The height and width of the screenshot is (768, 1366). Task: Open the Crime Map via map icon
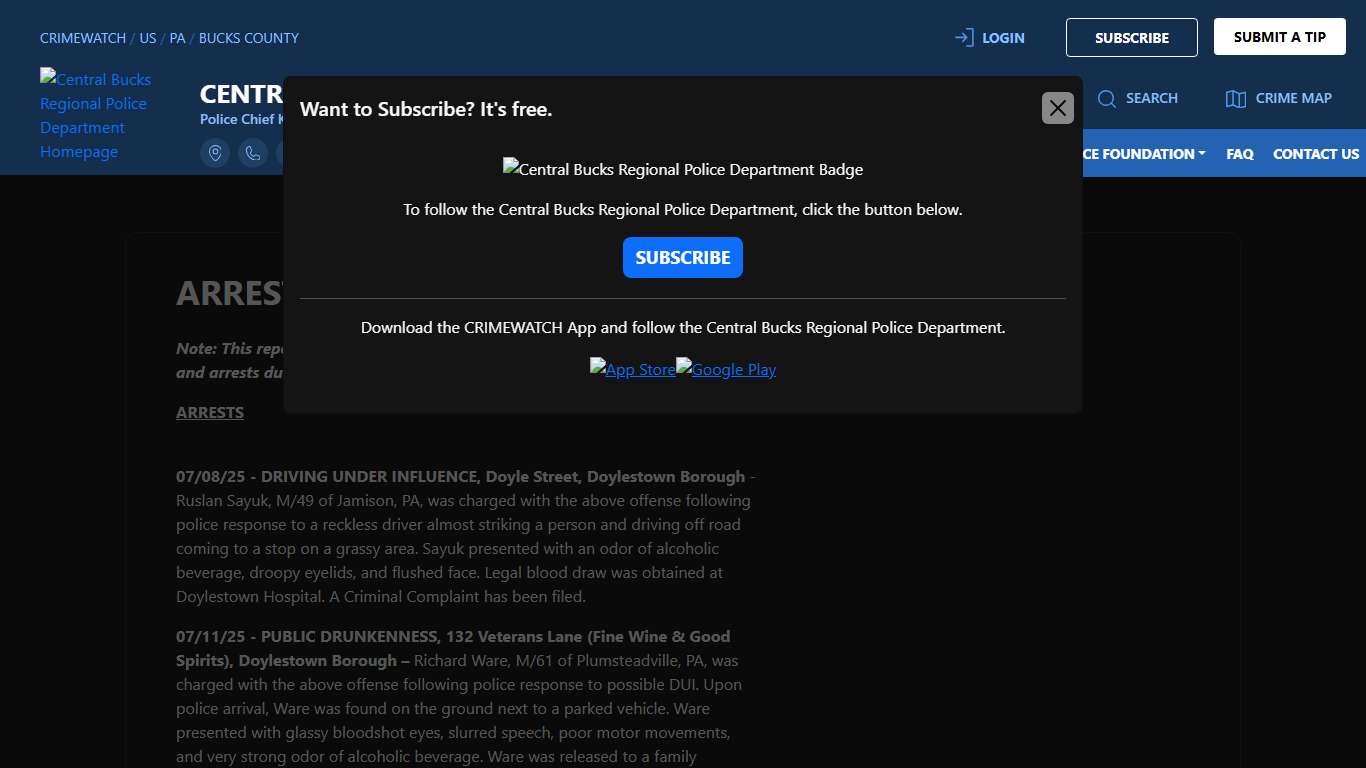1236,98
